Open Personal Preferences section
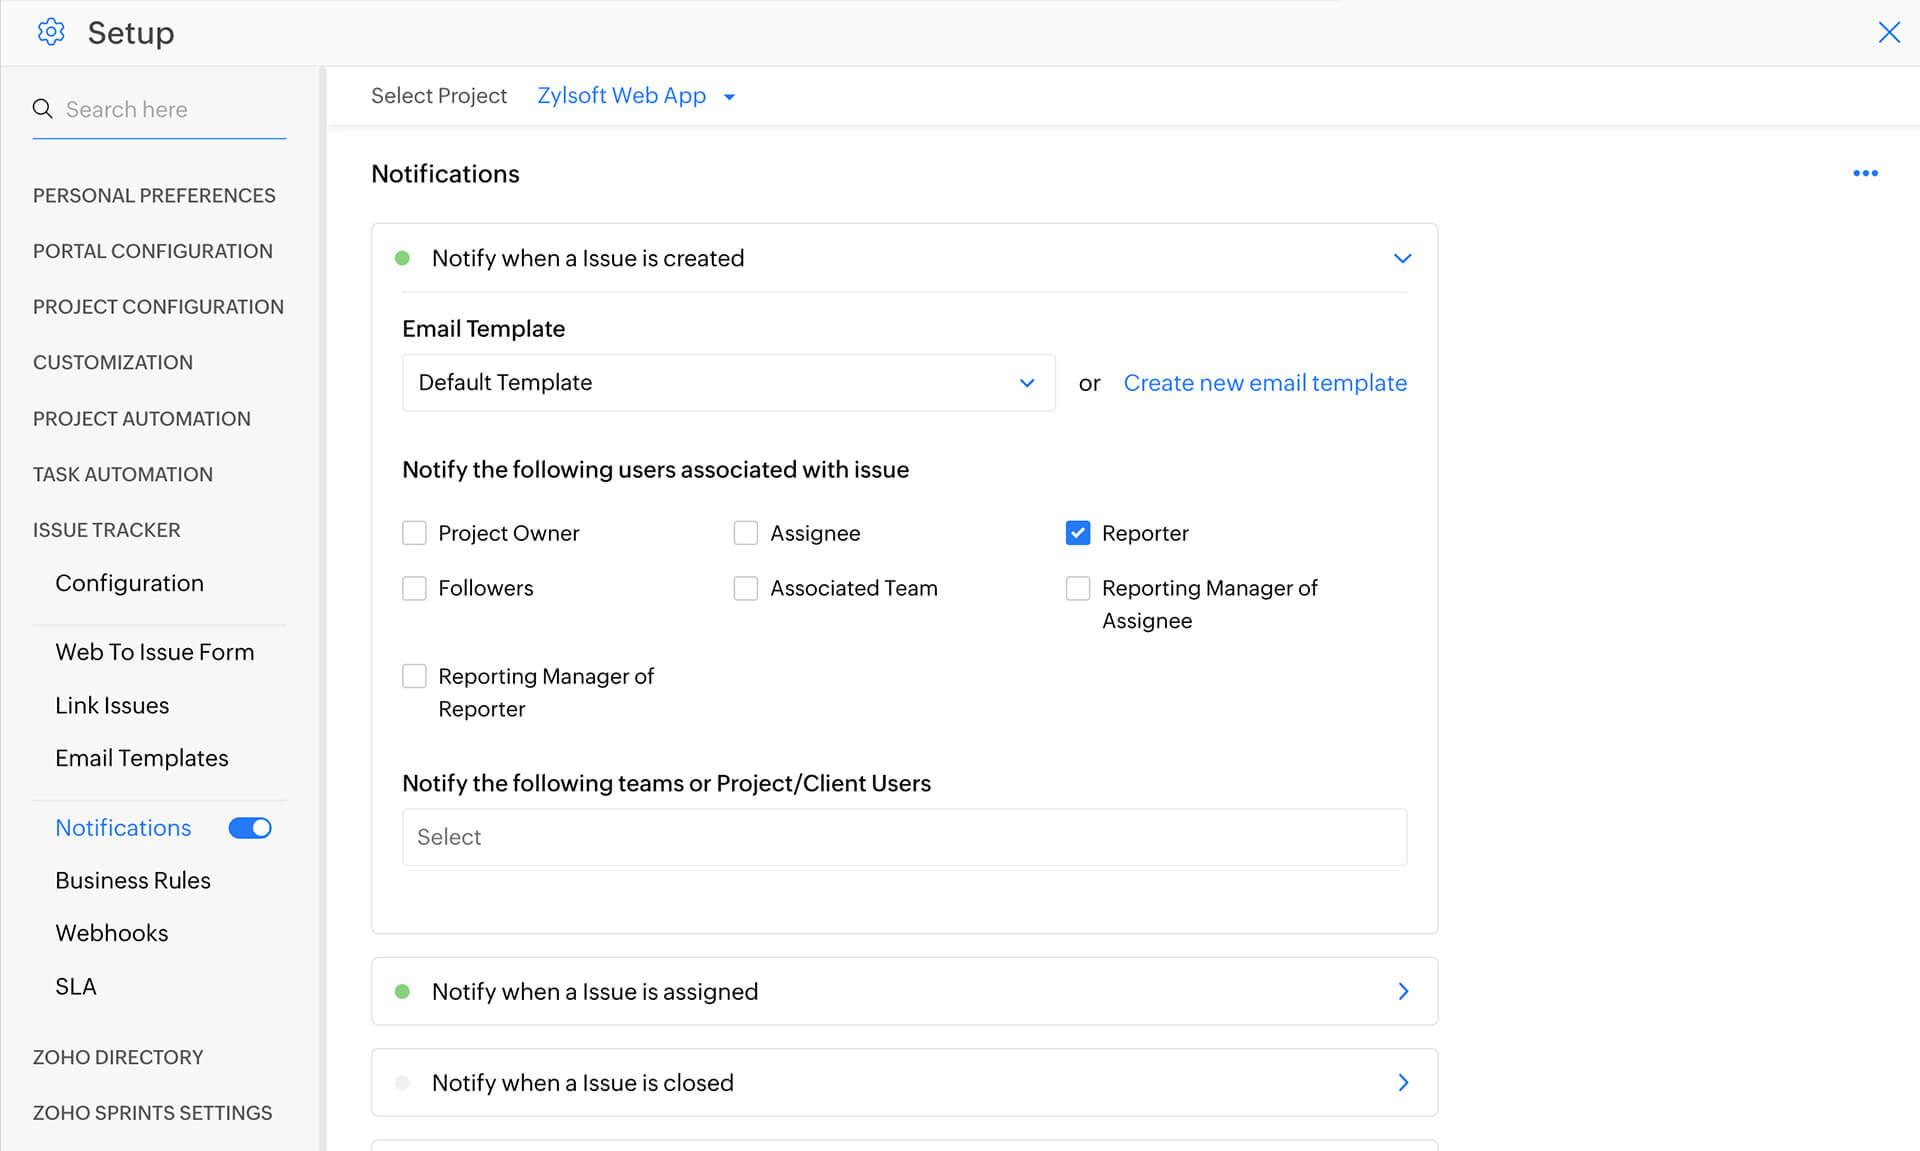 [154, 195]
